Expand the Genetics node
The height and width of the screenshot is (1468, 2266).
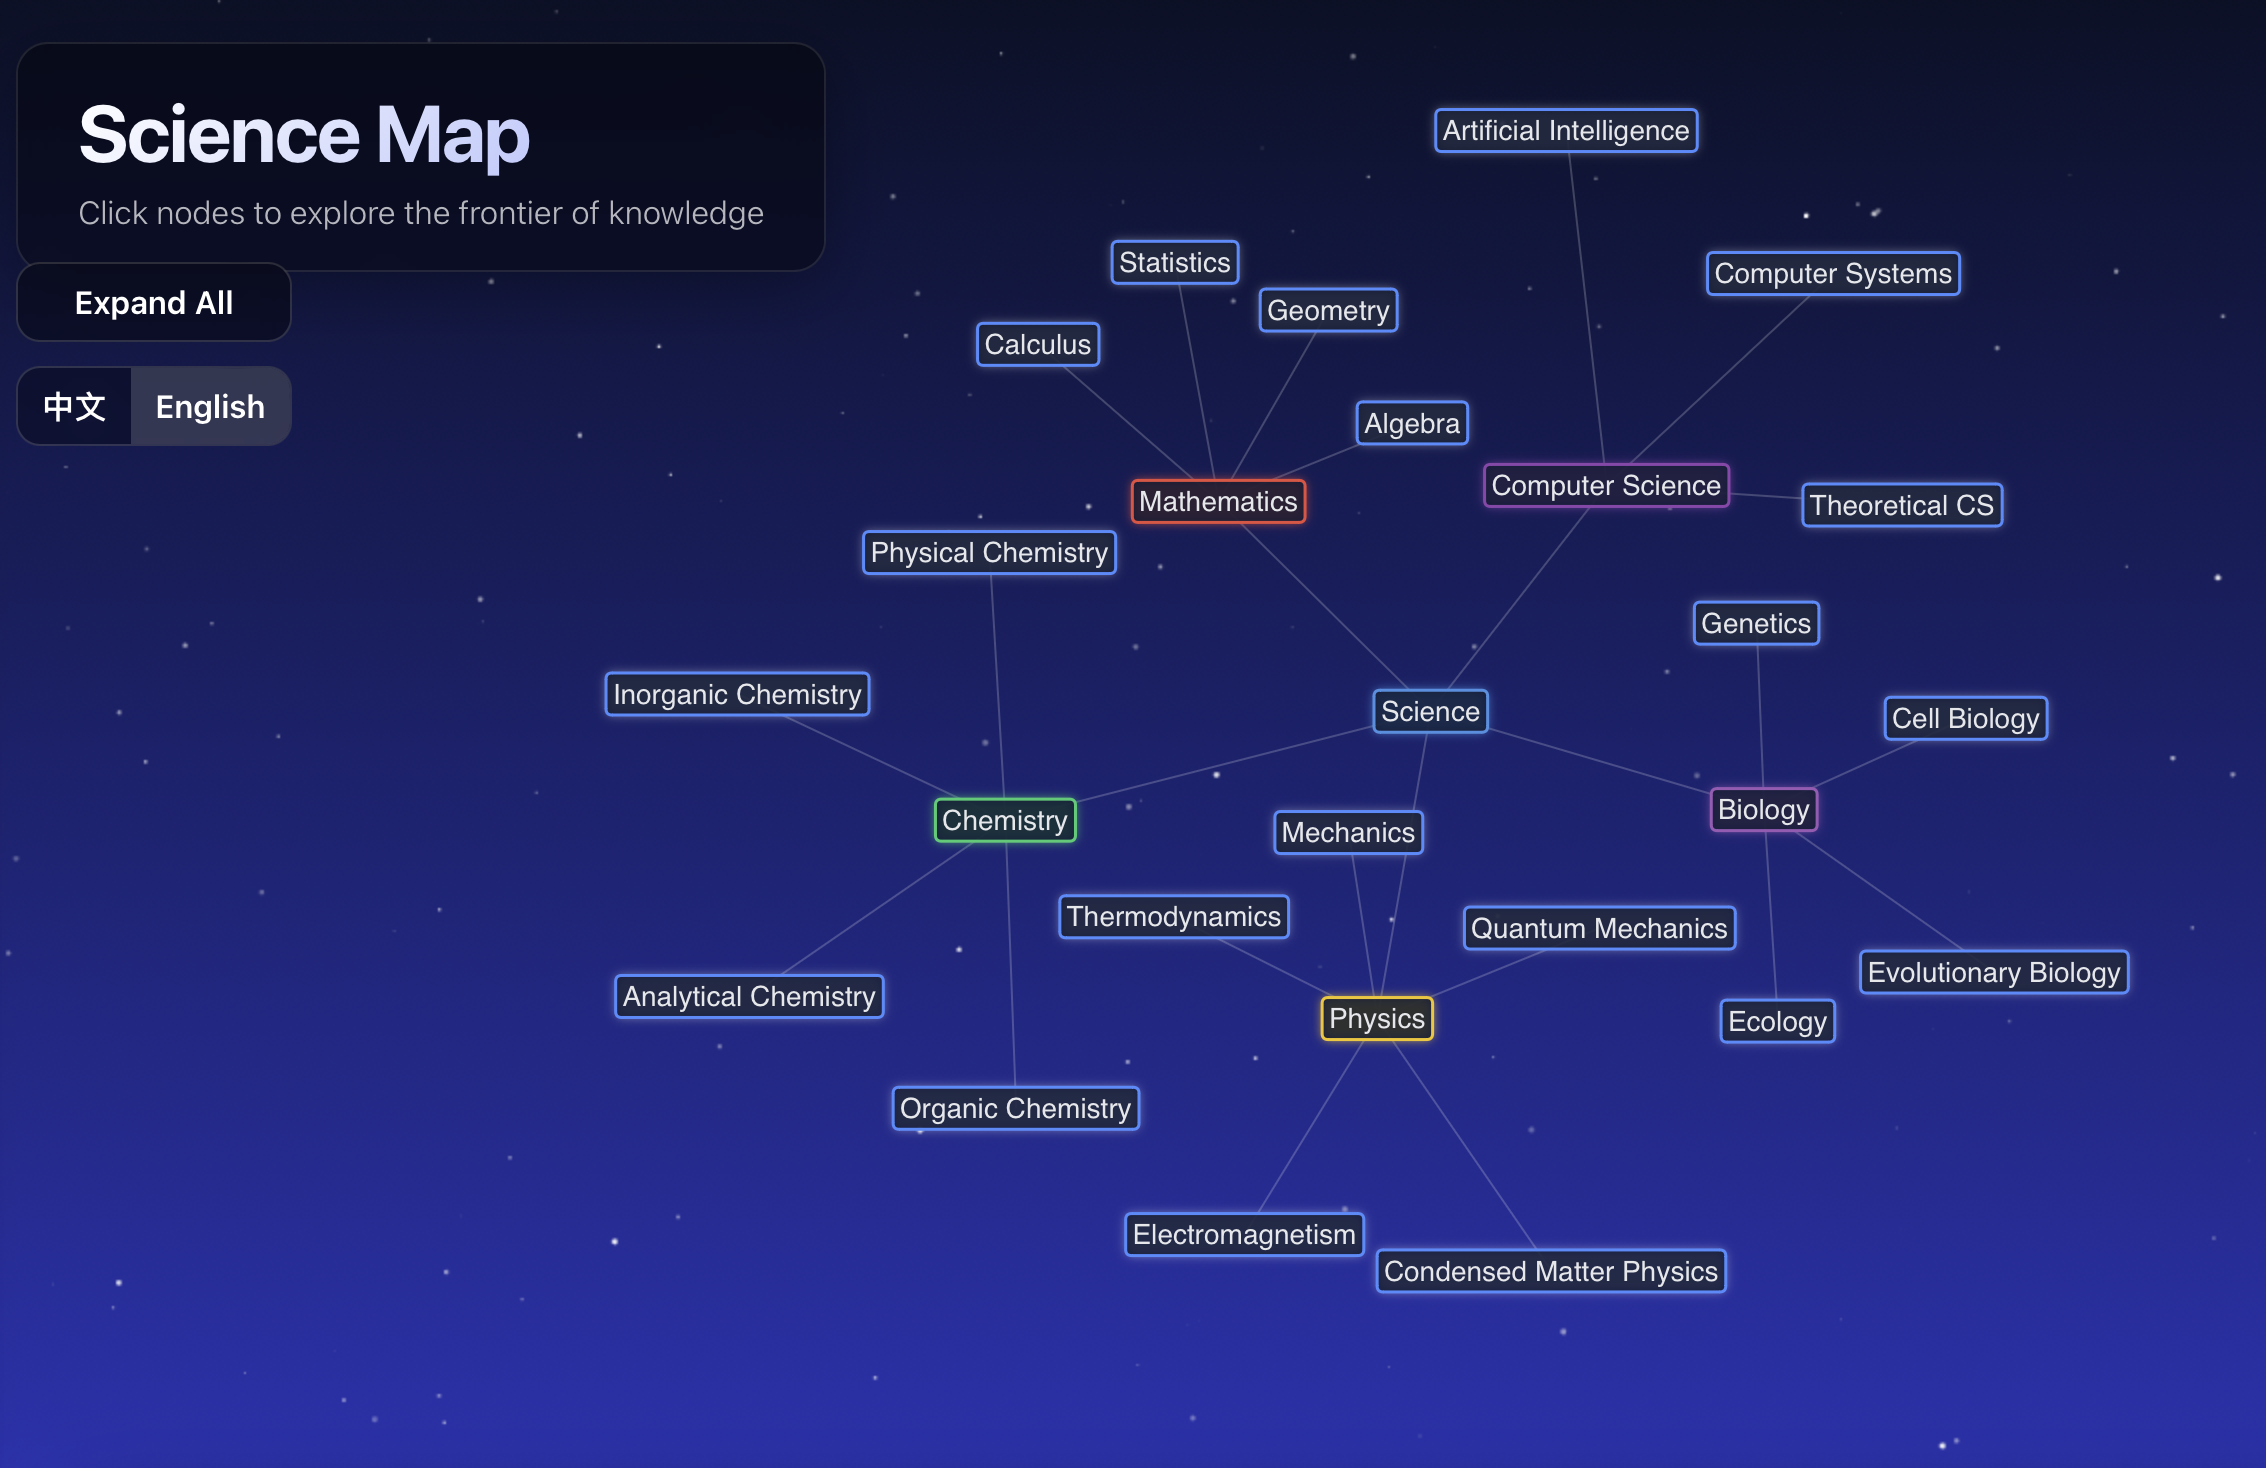[x=1756, y=622]
